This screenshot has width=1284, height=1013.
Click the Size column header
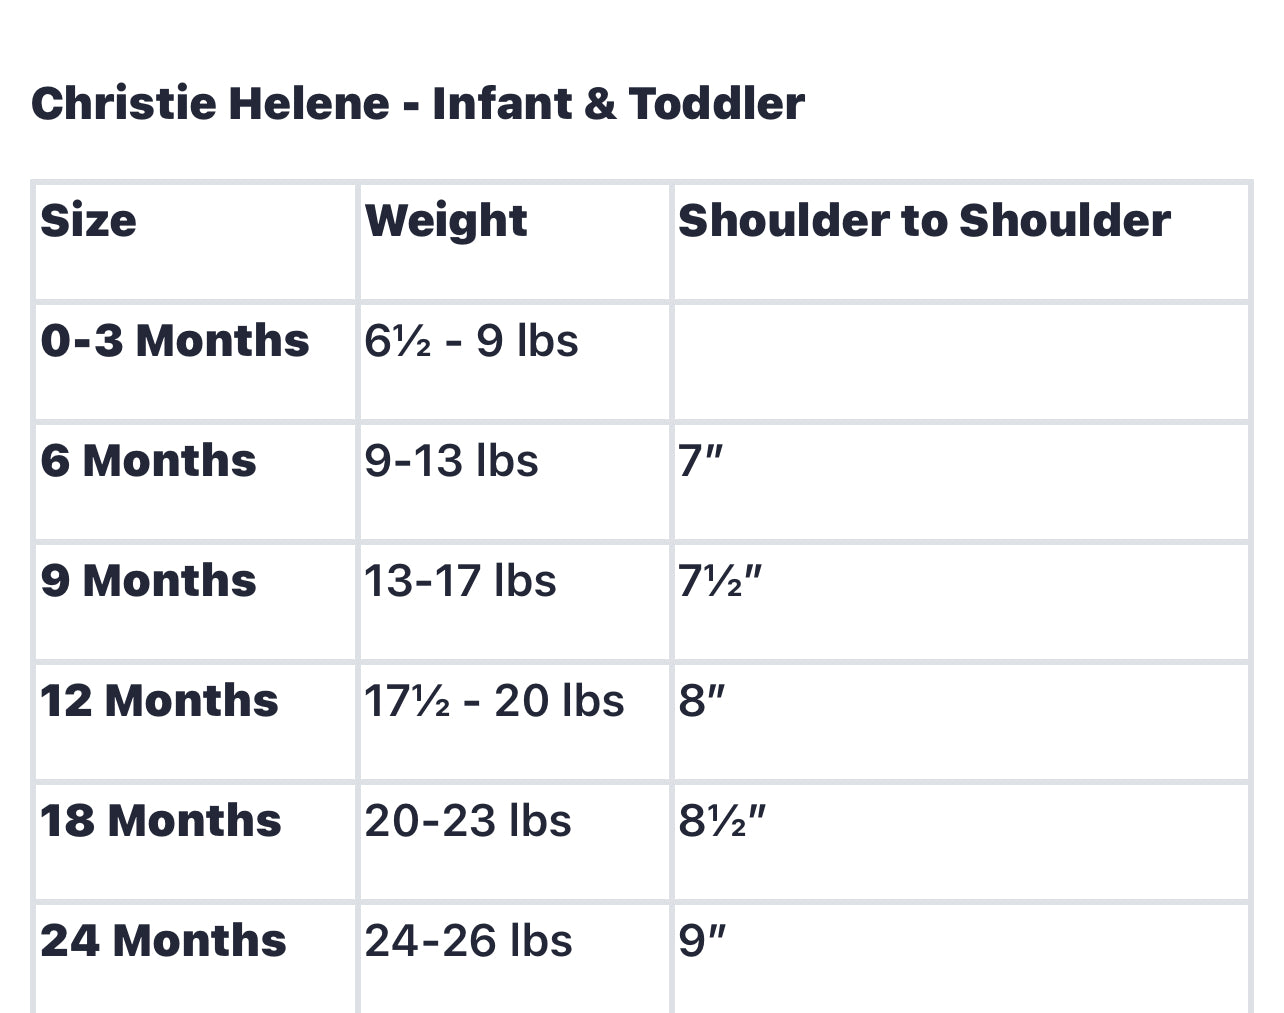coord(89,221)
